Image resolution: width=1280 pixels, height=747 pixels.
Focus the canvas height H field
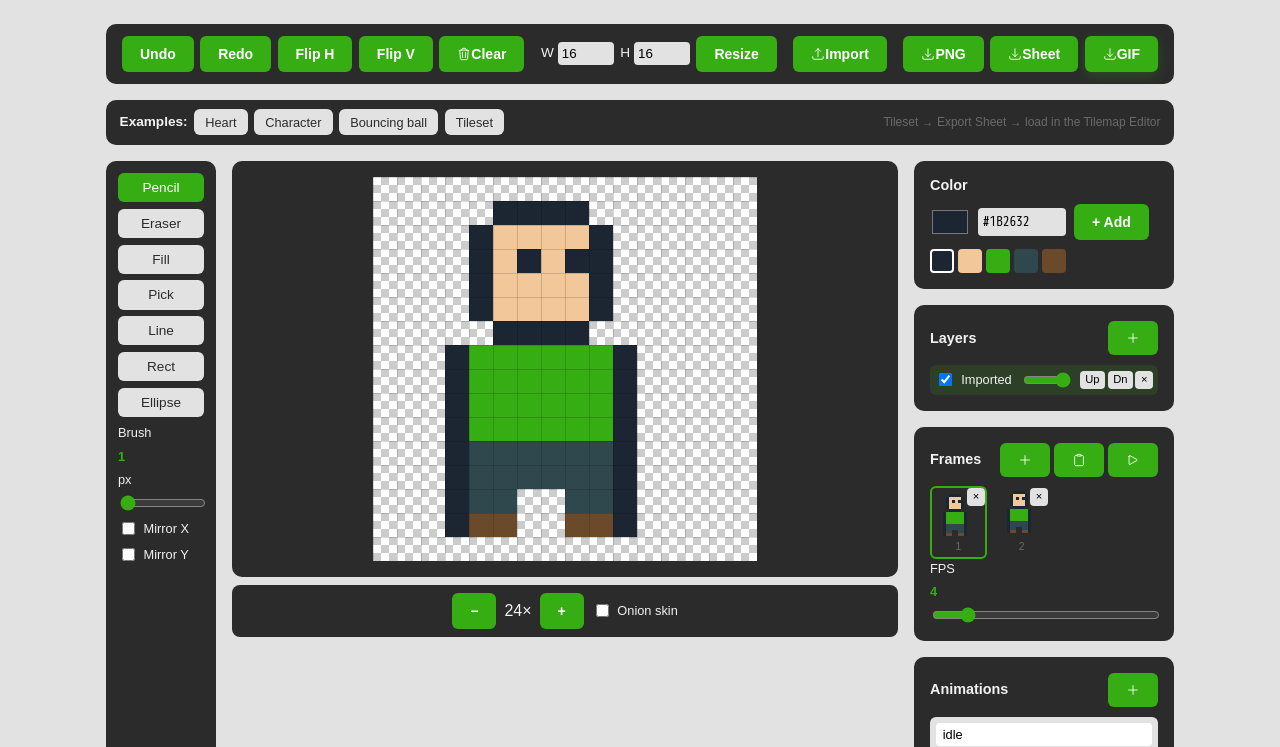pyautogui.click(x=662, y=54)
